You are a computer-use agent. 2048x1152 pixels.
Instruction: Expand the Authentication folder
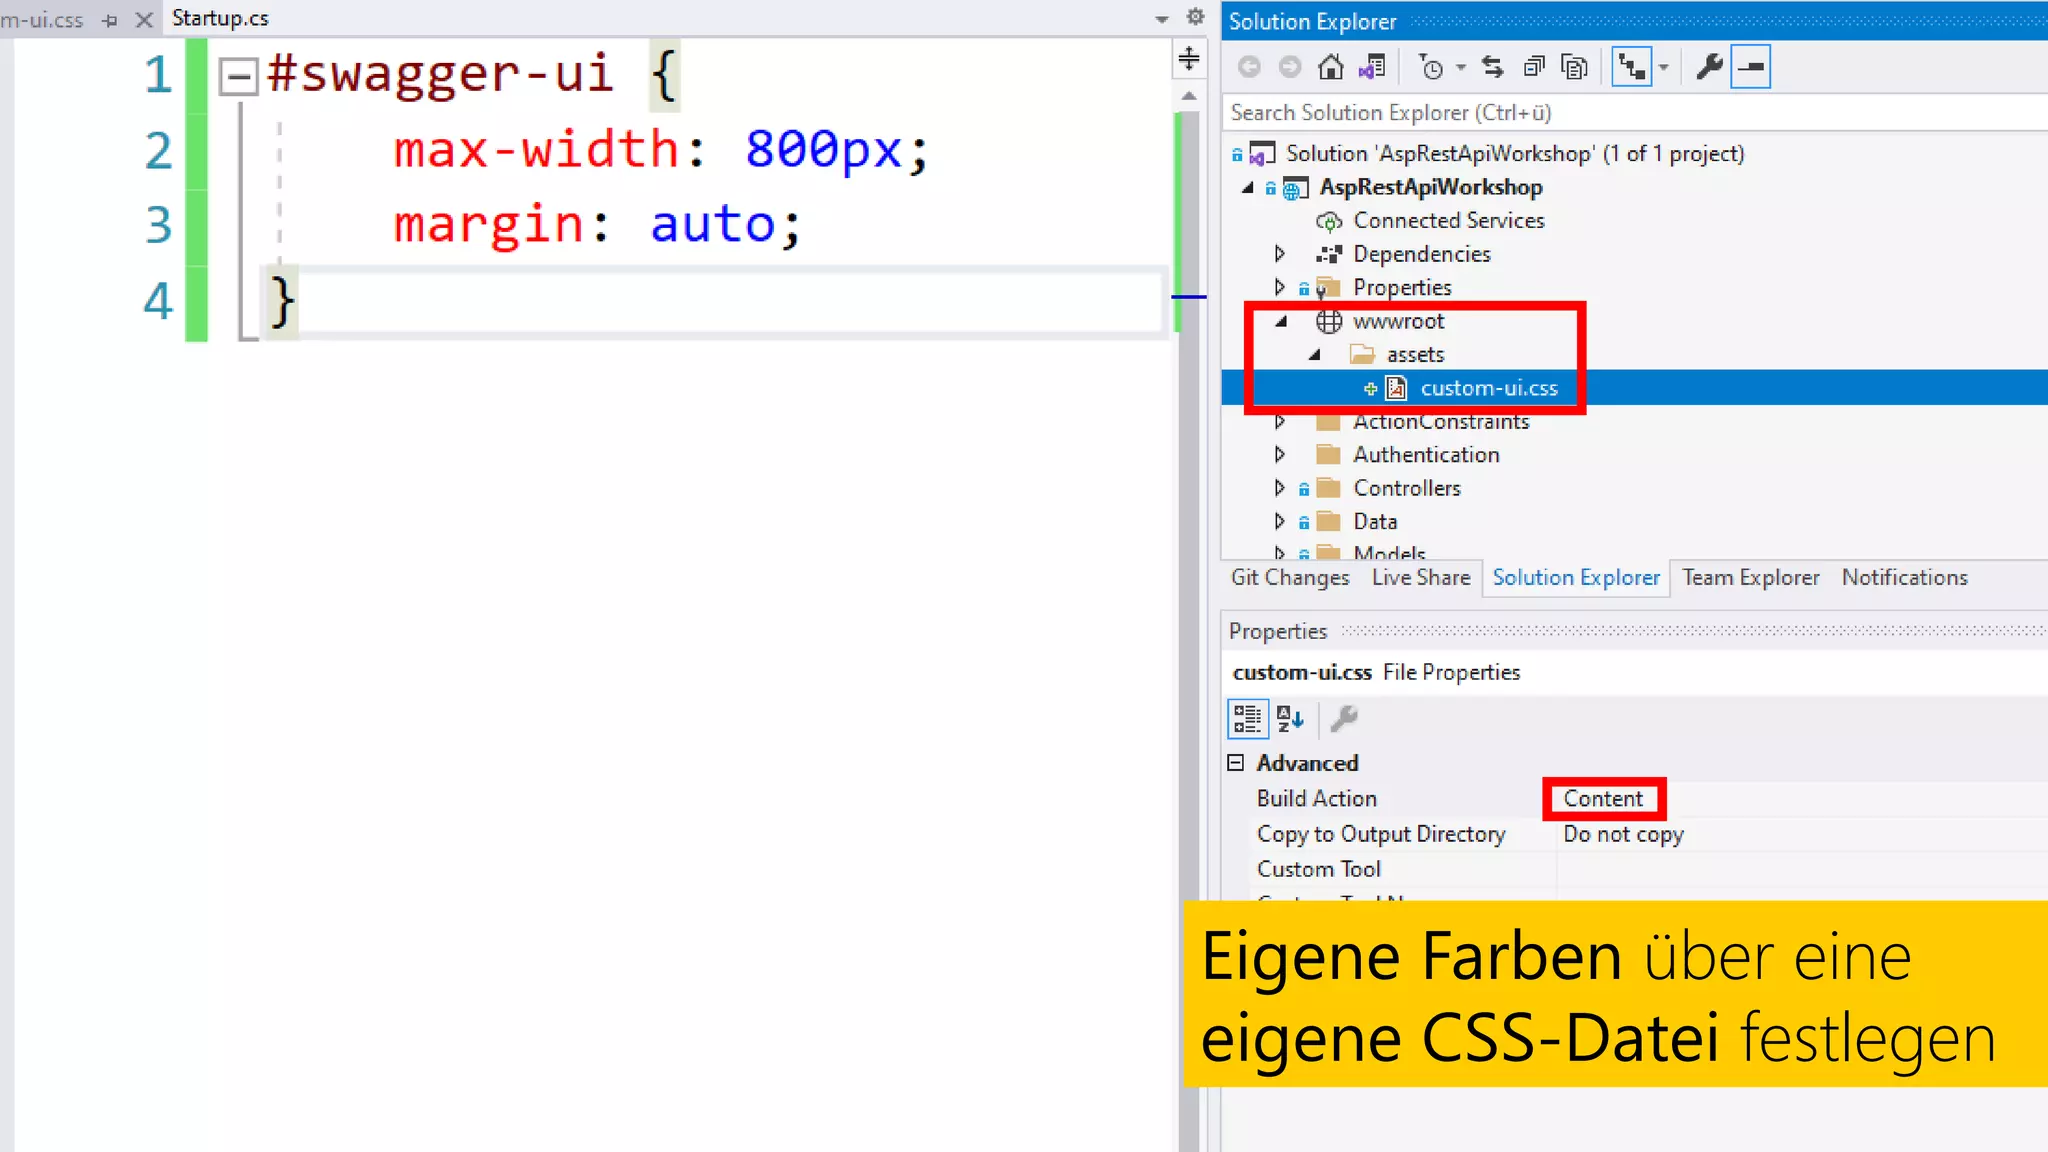click(x=1280, y=455)
